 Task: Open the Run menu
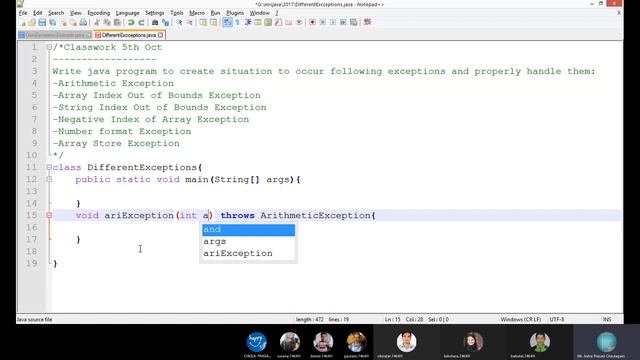pyautogui.click(x=215, y=13)
